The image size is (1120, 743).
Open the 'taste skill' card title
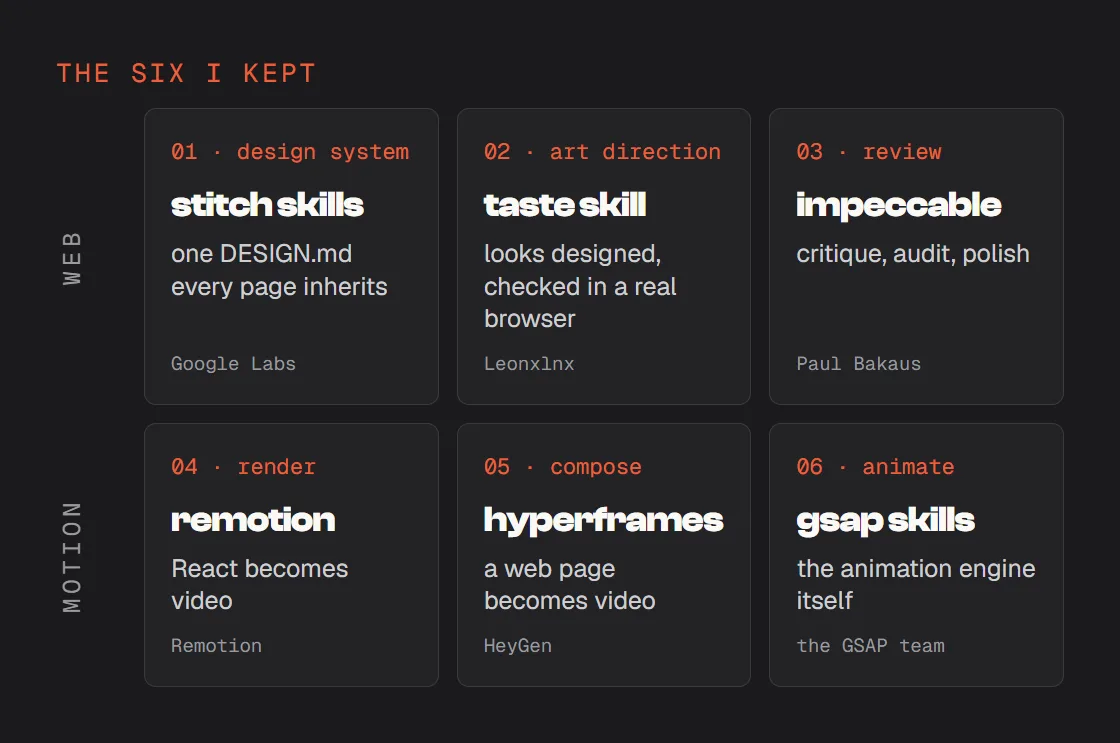[x=565, y=205]
